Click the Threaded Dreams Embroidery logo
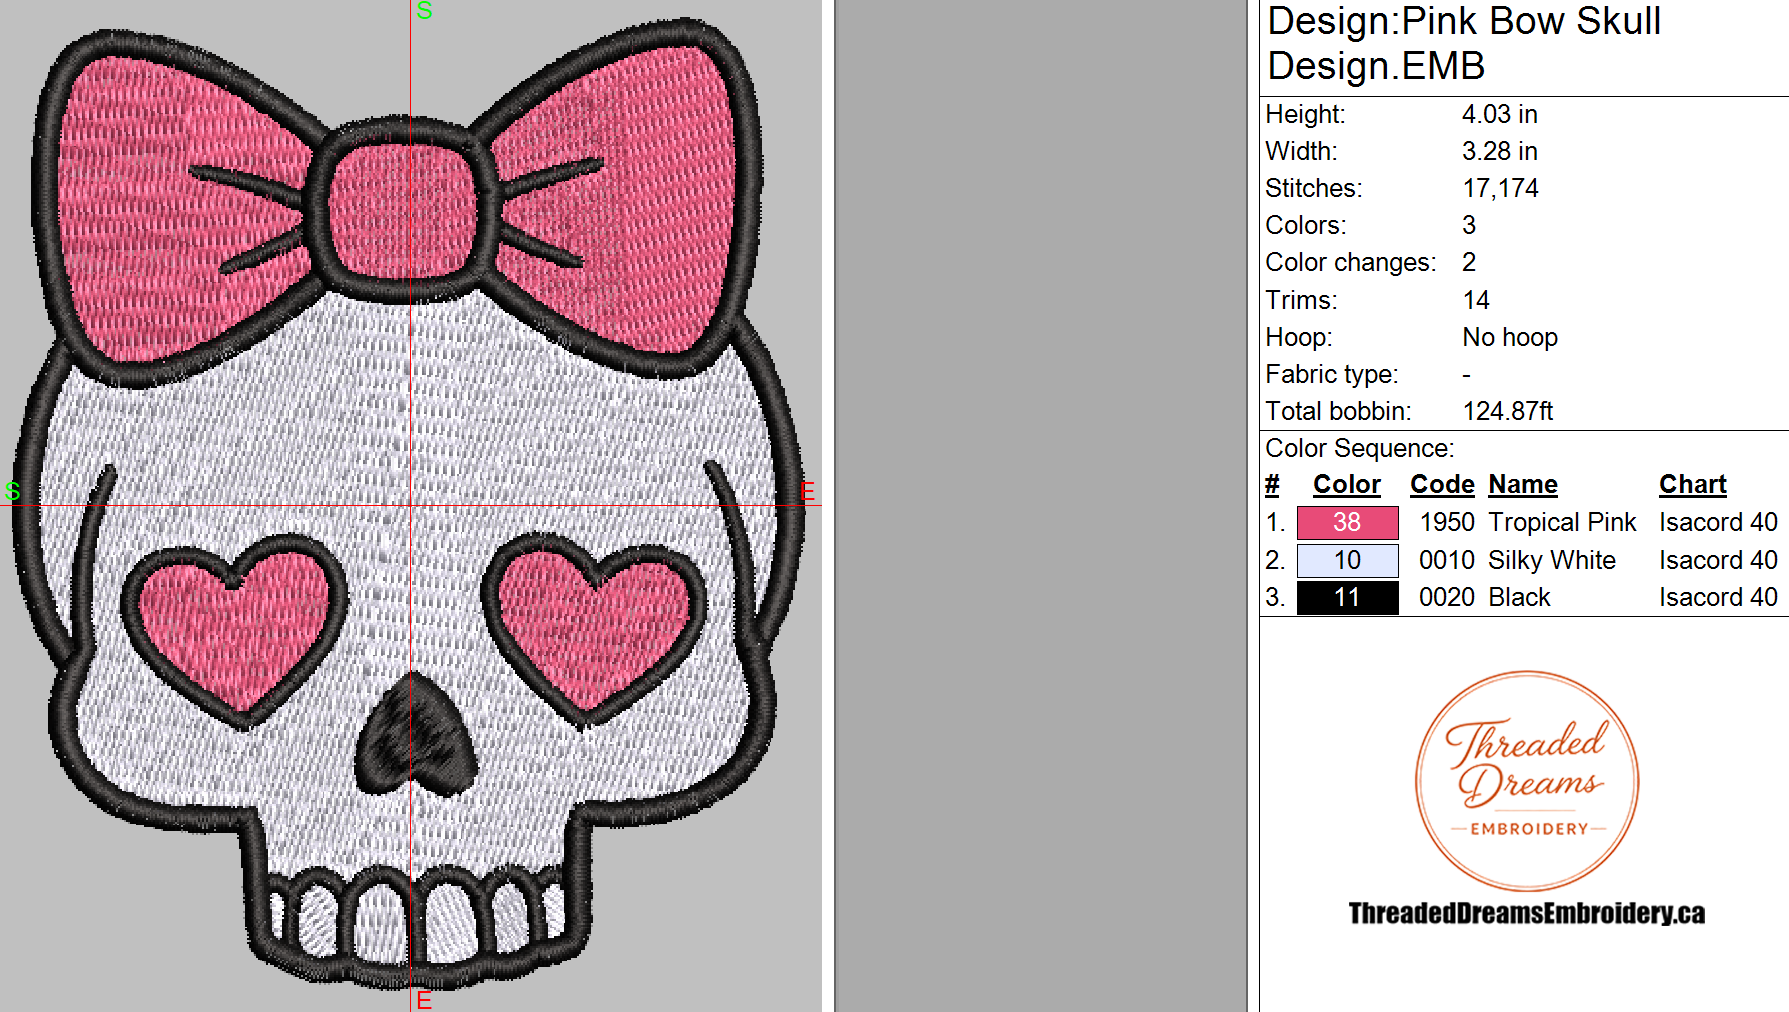The image size is (1789, 1012). [x=1527, y=781]
